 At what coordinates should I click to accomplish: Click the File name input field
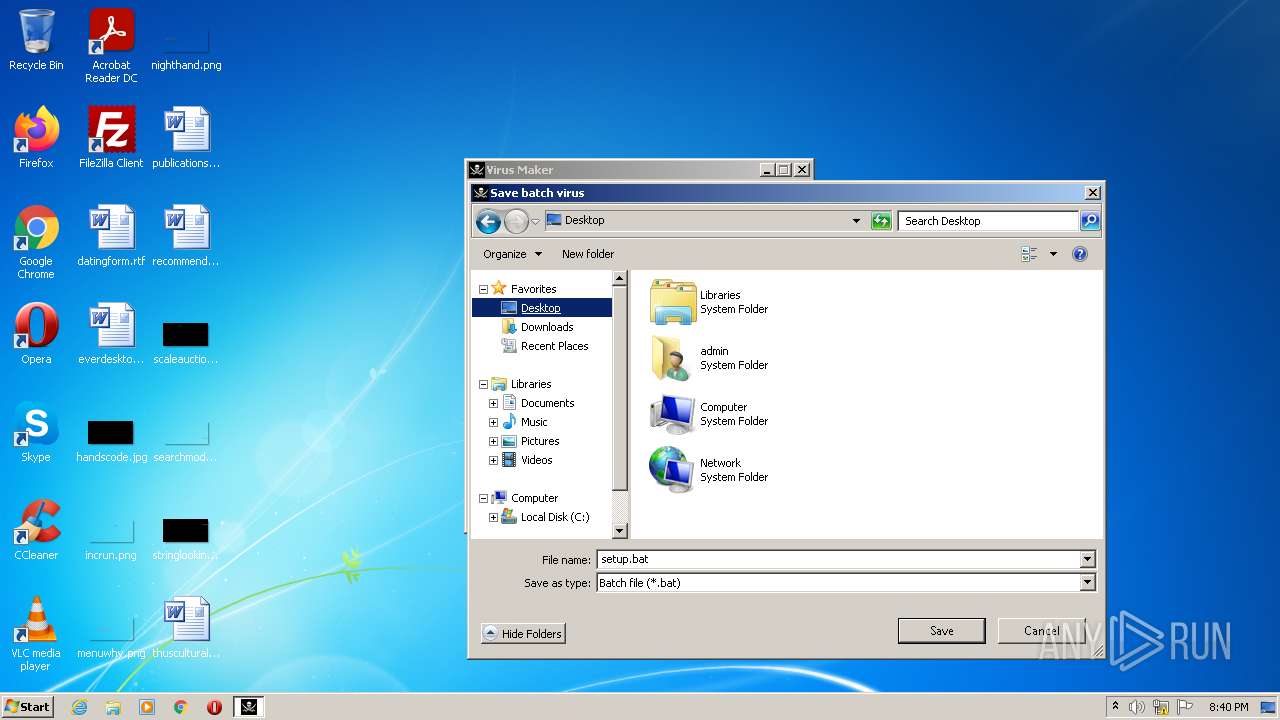[x=838, y=559]
